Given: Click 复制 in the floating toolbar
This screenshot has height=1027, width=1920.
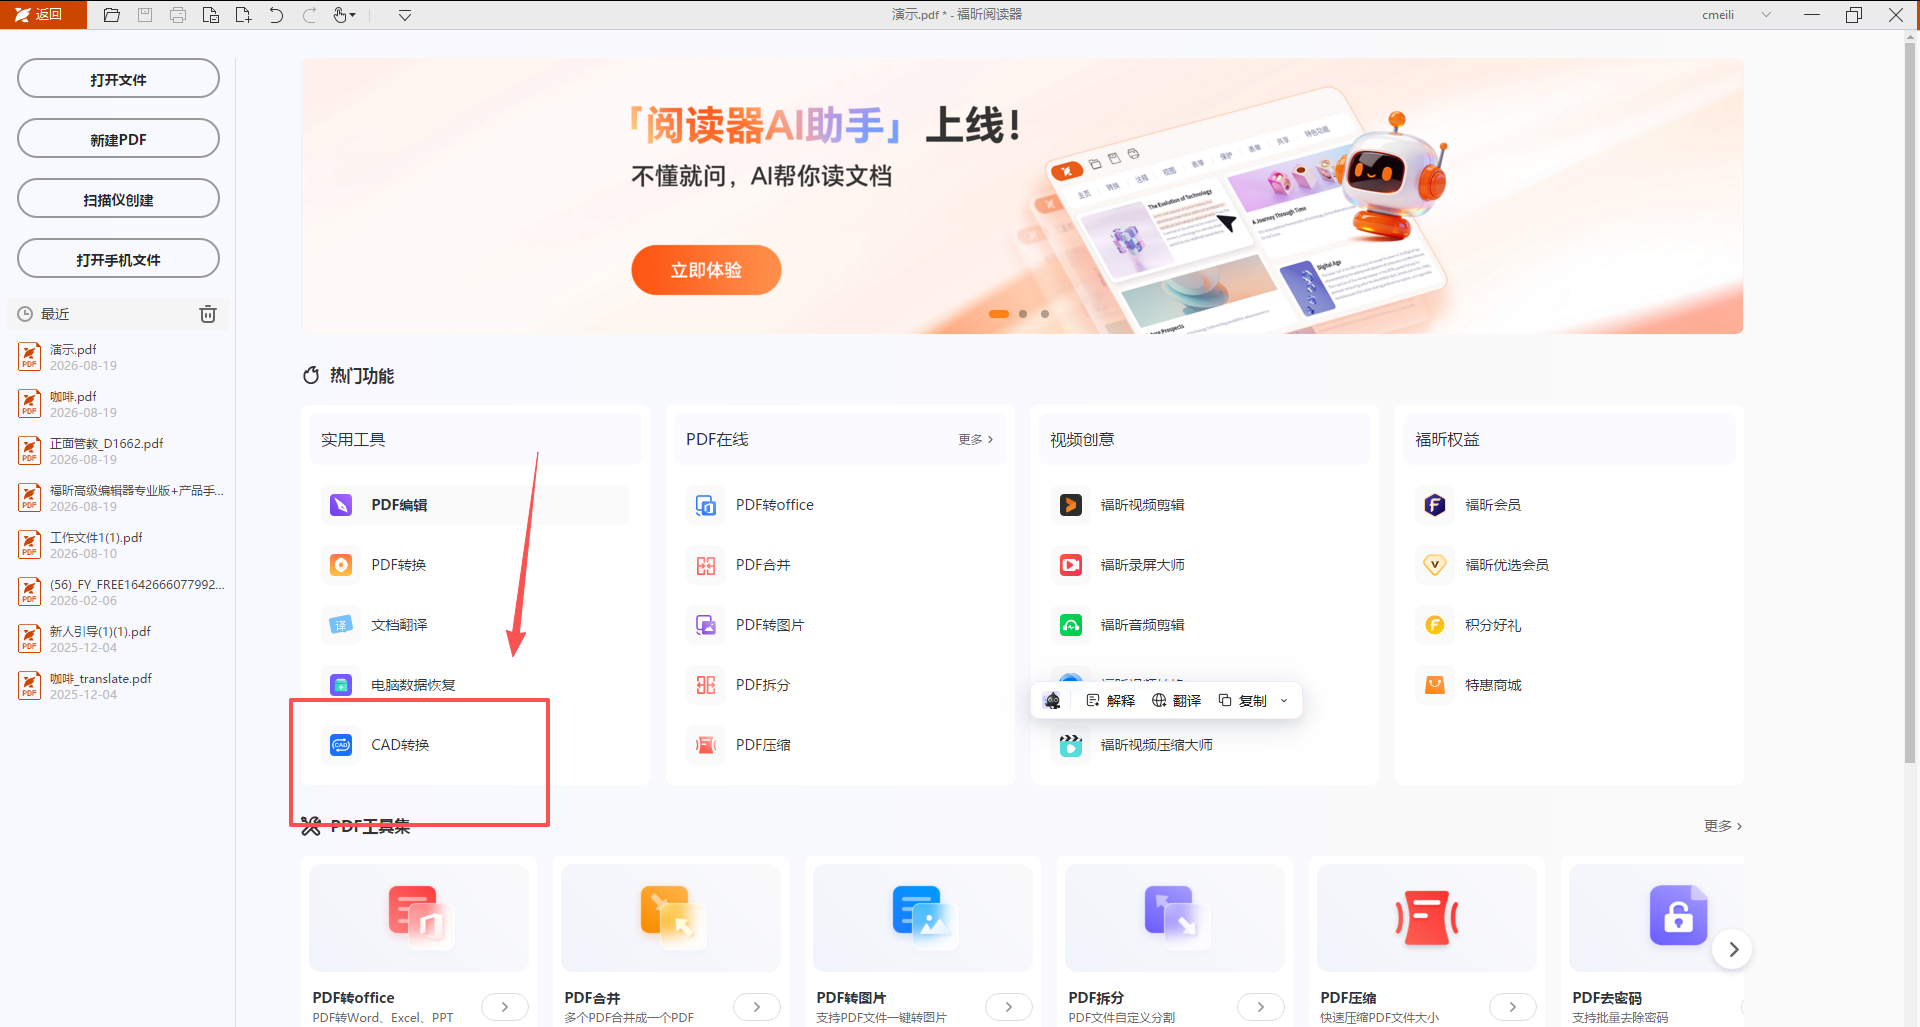Looking at the screenshot, I should click(1242, 700).
